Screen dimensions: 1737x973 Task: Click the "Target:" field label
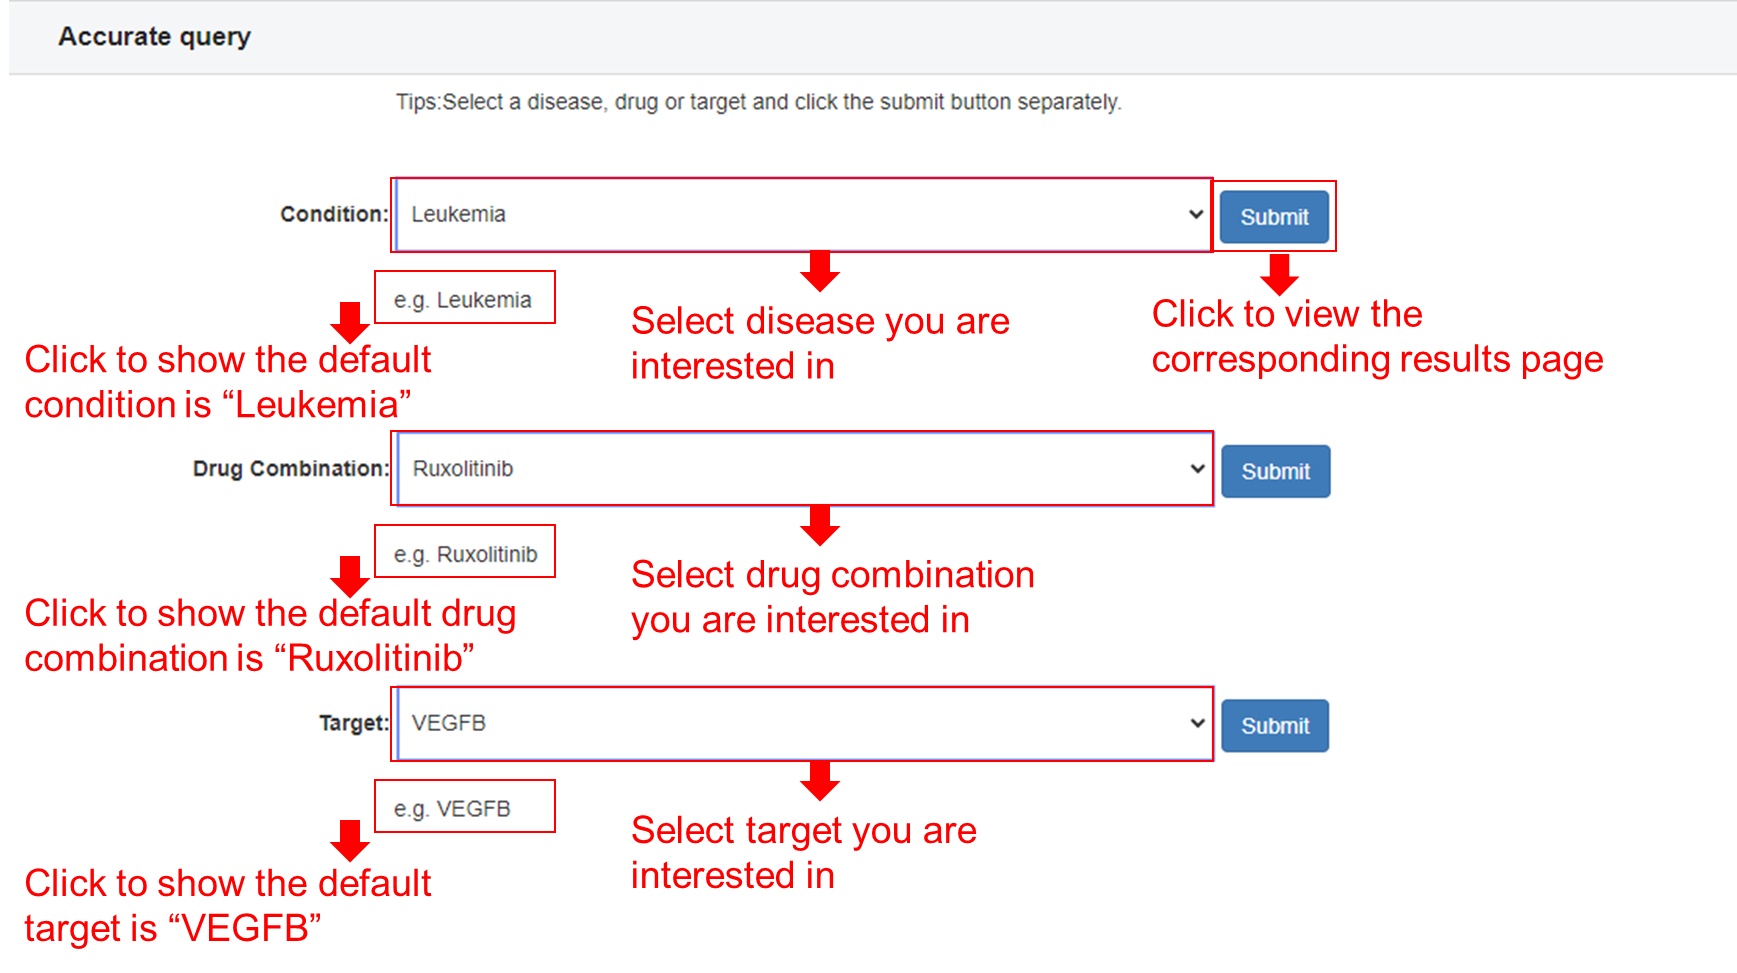(x=354, y=723)
